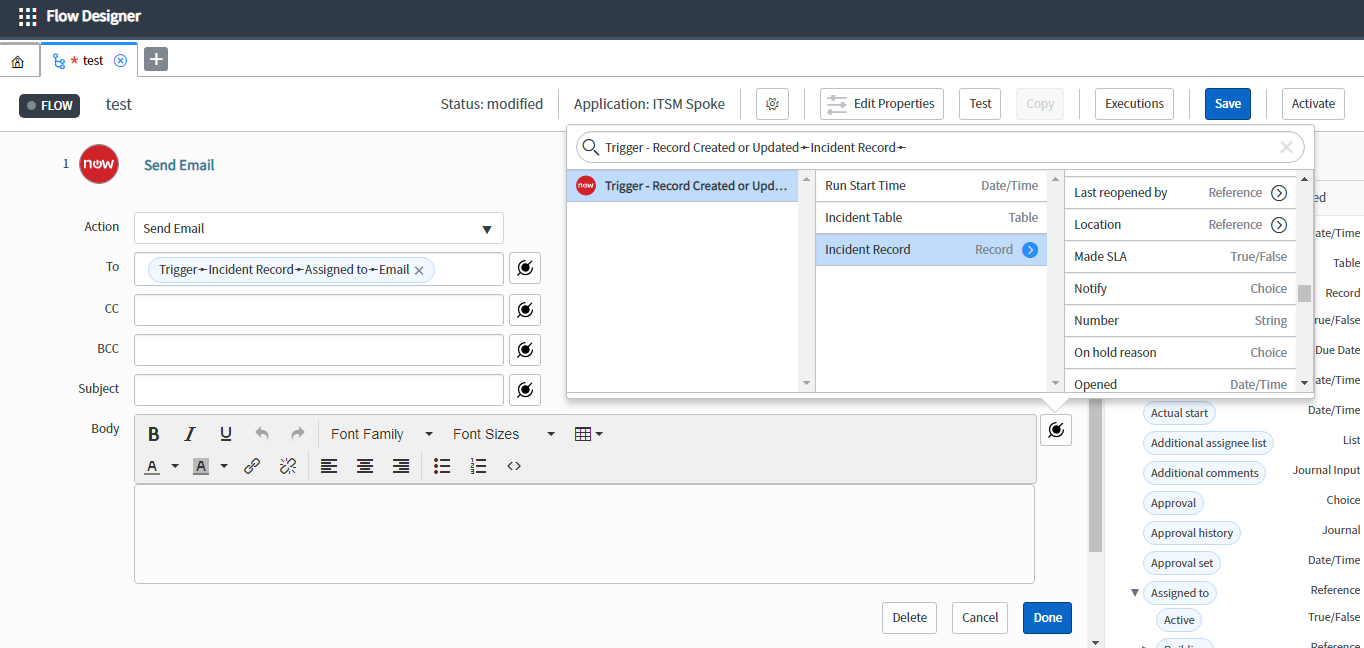Open data pill picker for BCC field
This screenshot has height=648, width=1364.
[x=525, y=350]
